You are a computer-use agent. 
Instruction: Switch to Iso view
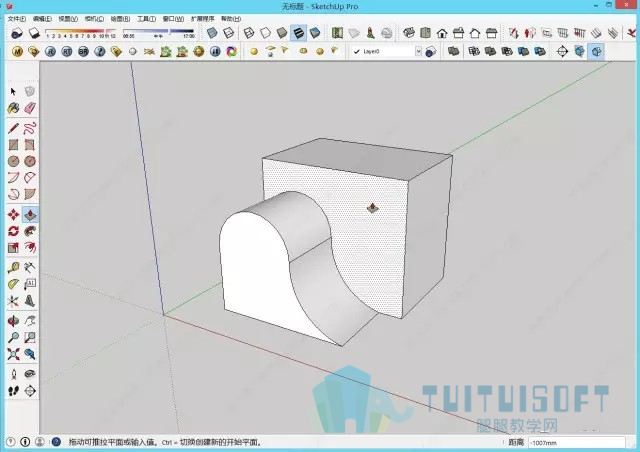click(409, 33)
